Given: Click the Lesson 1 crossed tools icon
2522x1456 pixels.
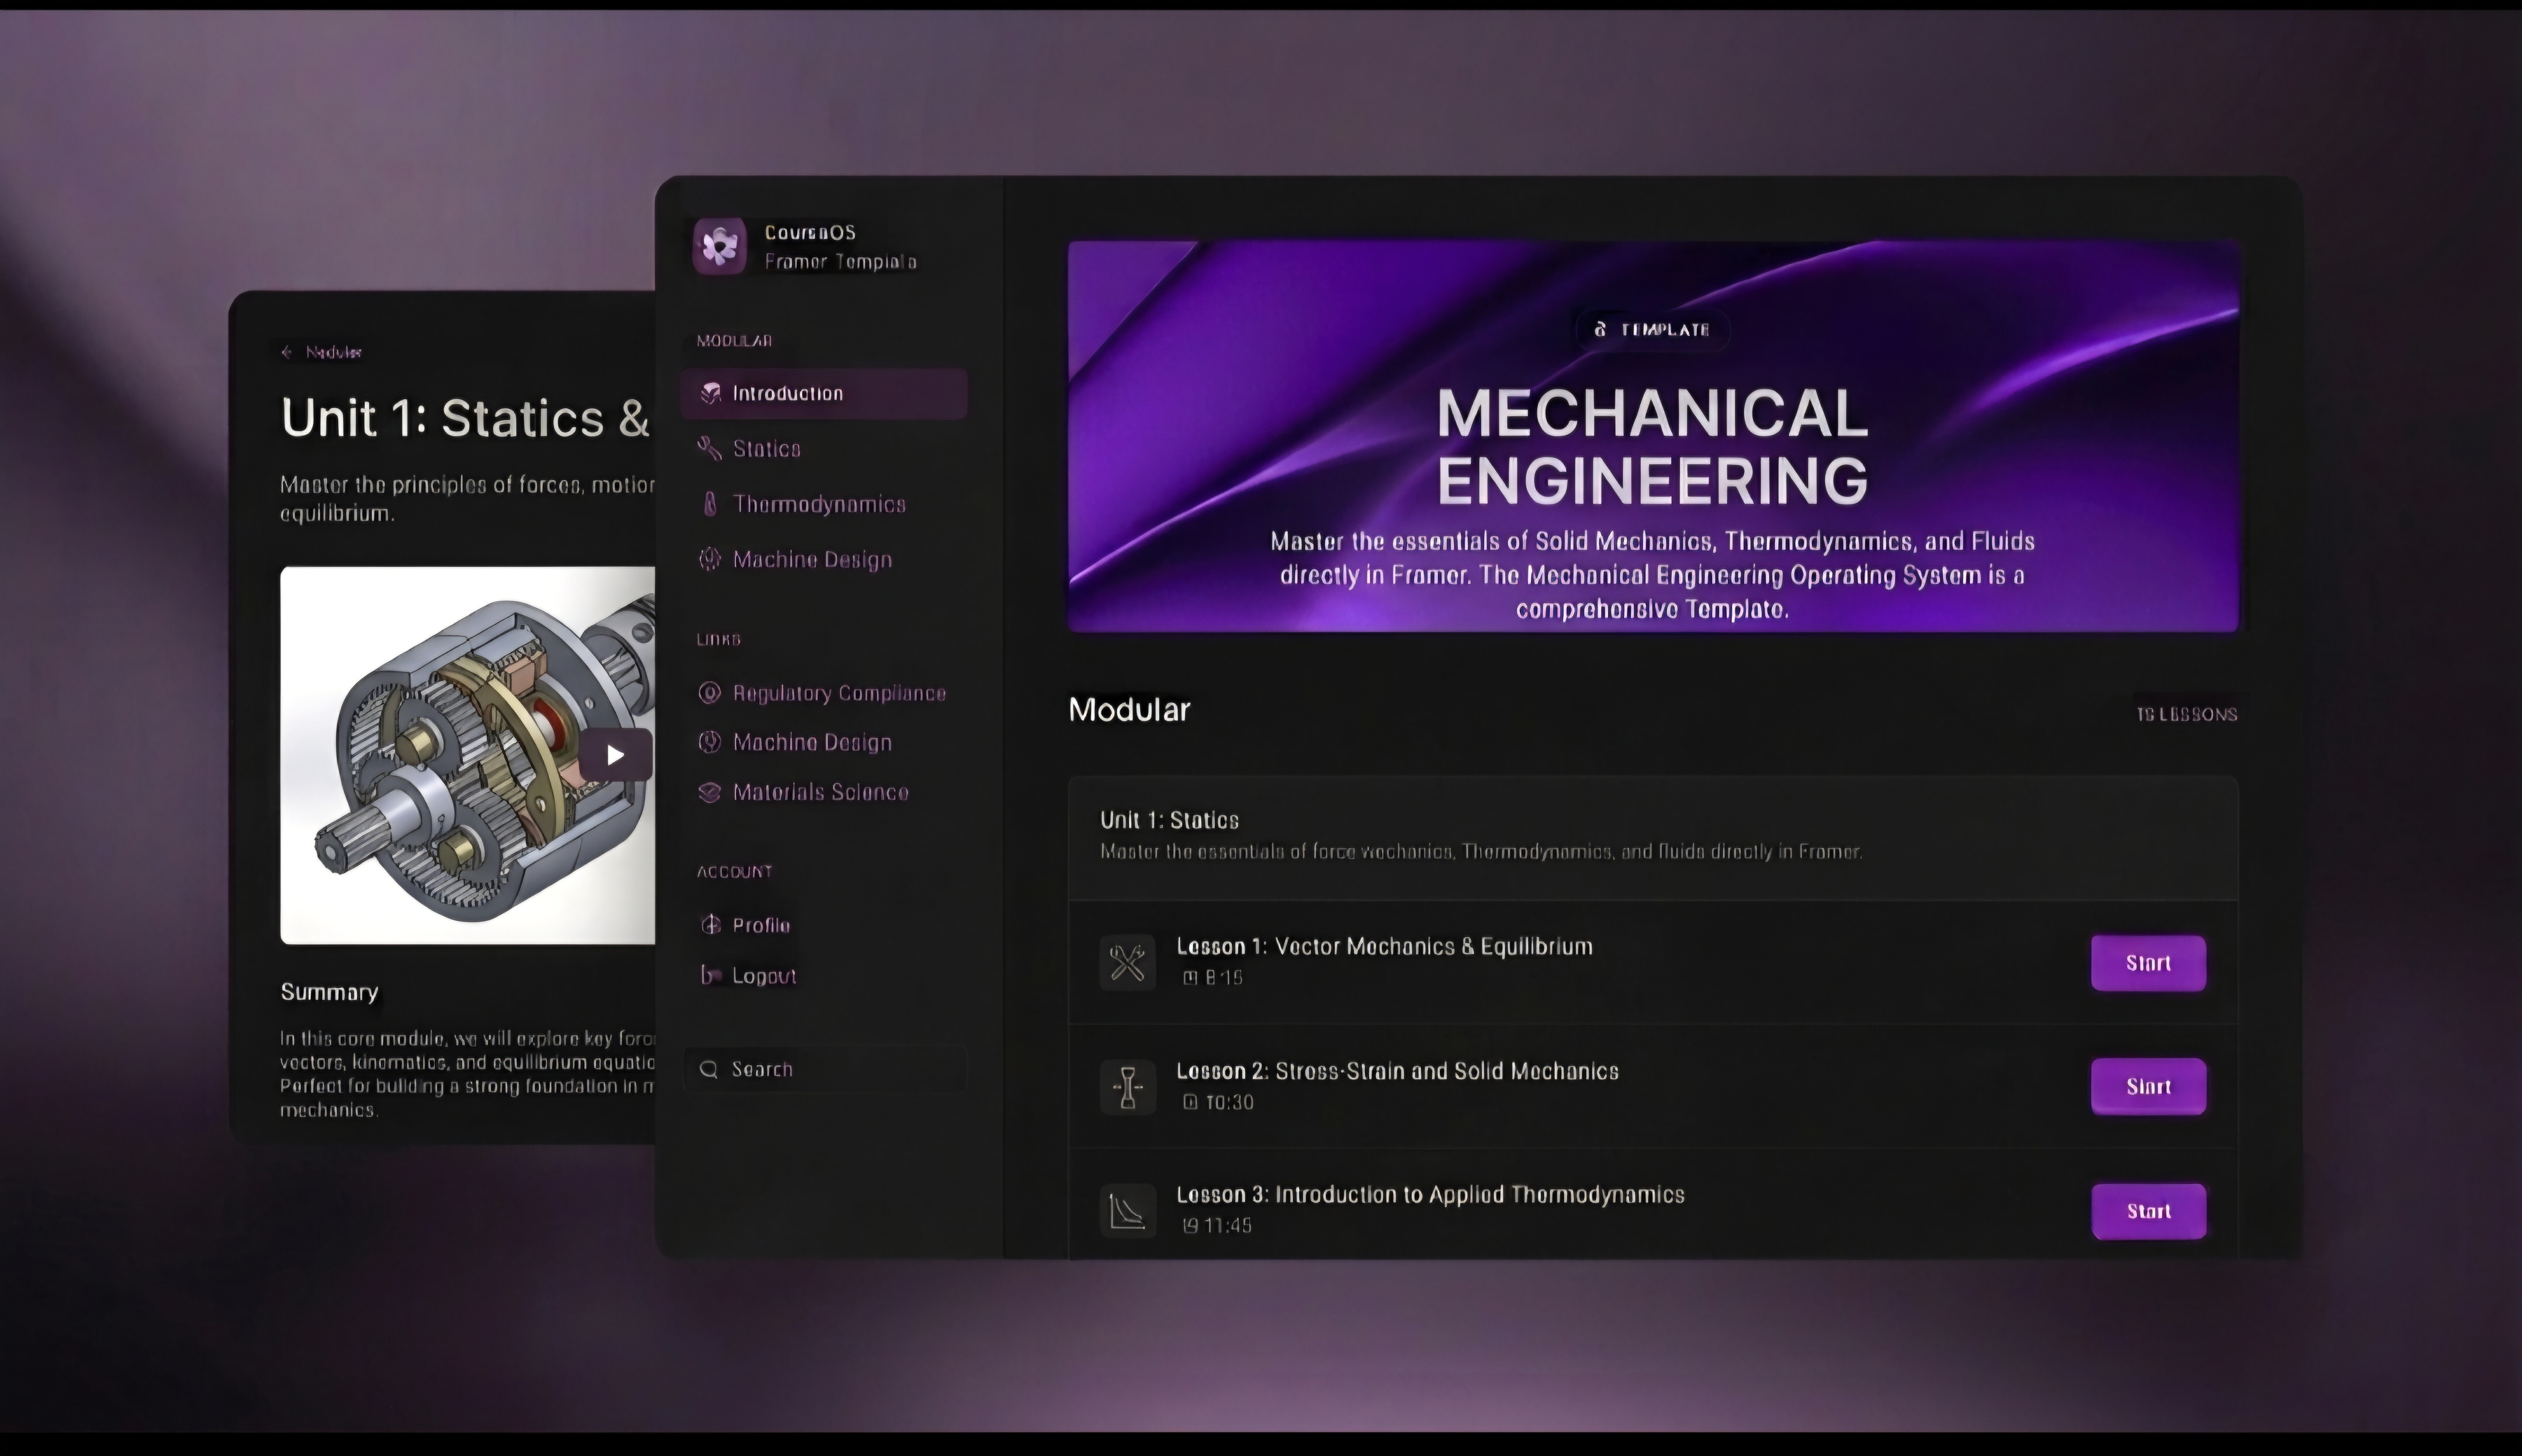Looking at the screenshot, I should point(1127,962).
